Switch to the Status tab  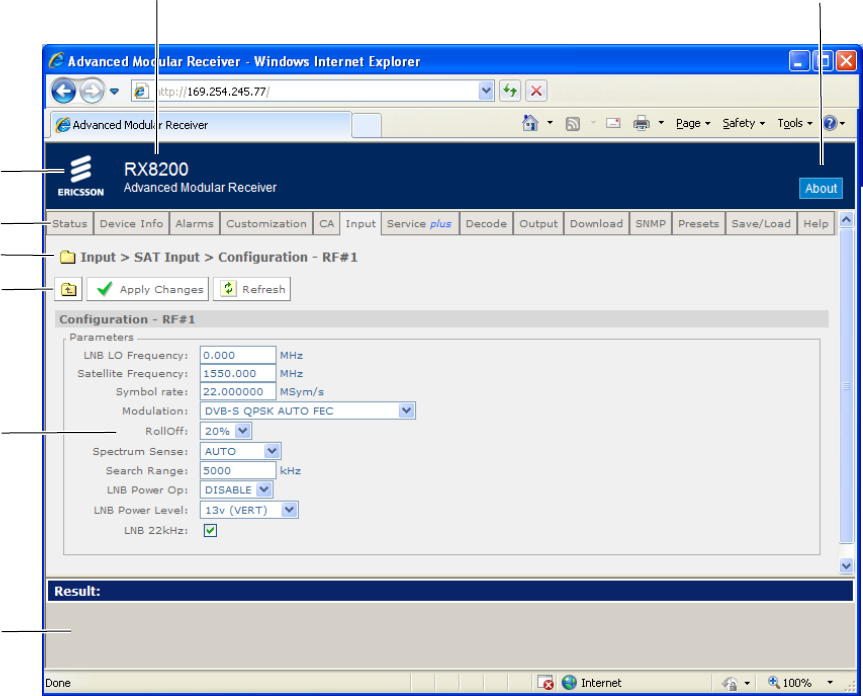(x=69, y=223)
